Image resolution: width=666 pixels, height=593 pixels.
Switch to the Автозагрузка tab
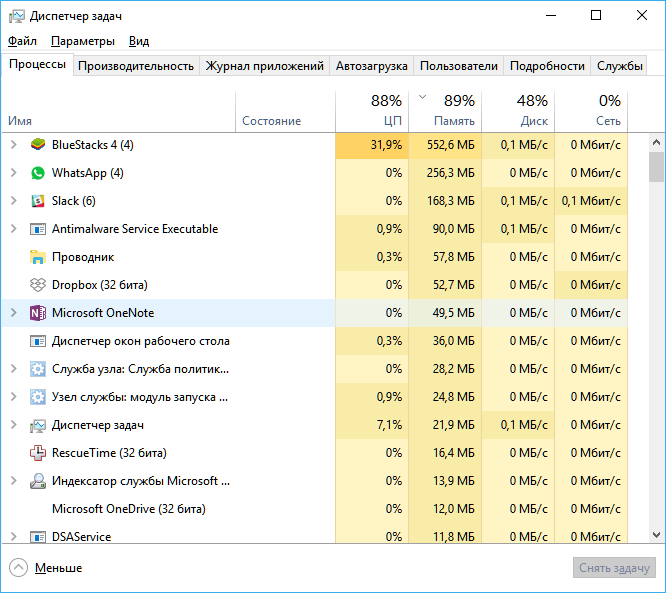click(x=372, y=66)
